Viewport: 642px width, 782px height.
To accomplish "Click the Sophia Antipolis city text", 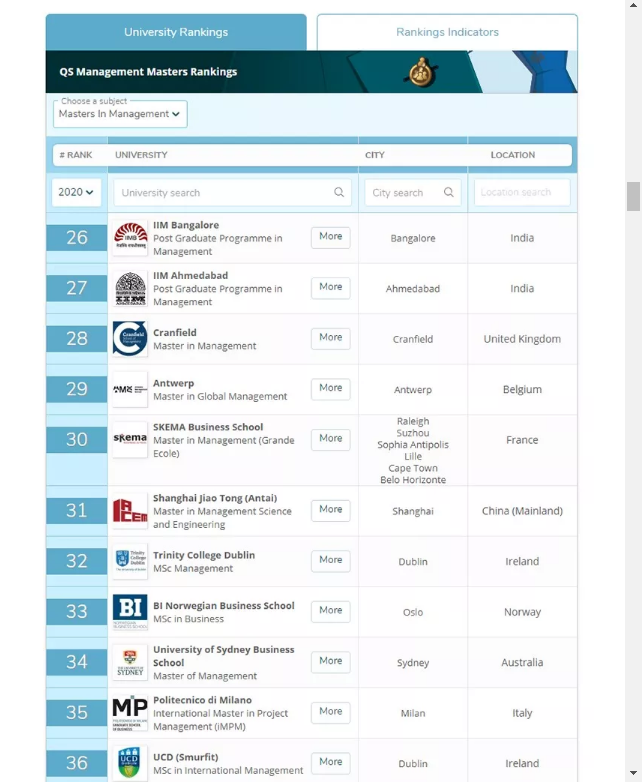I will point(413,444).
